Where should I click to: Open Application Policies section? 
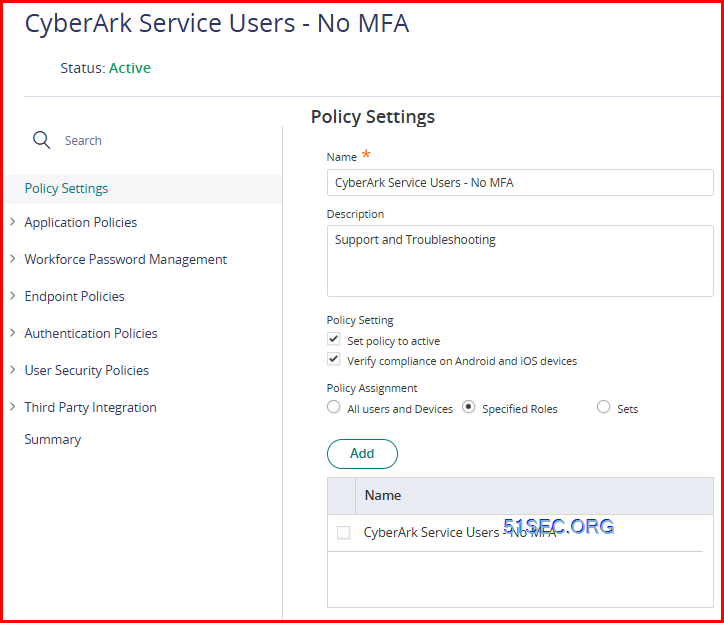coord(81,223)
